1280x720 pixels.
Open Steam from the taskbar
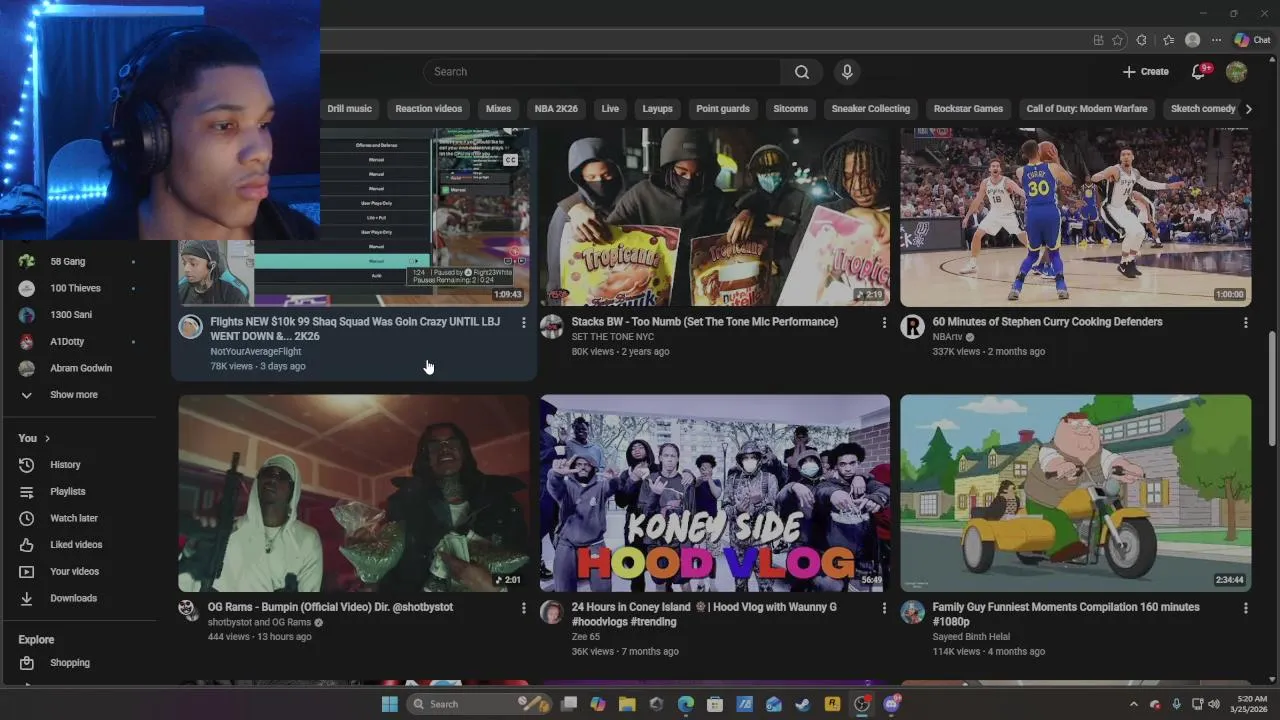[803, 704]
